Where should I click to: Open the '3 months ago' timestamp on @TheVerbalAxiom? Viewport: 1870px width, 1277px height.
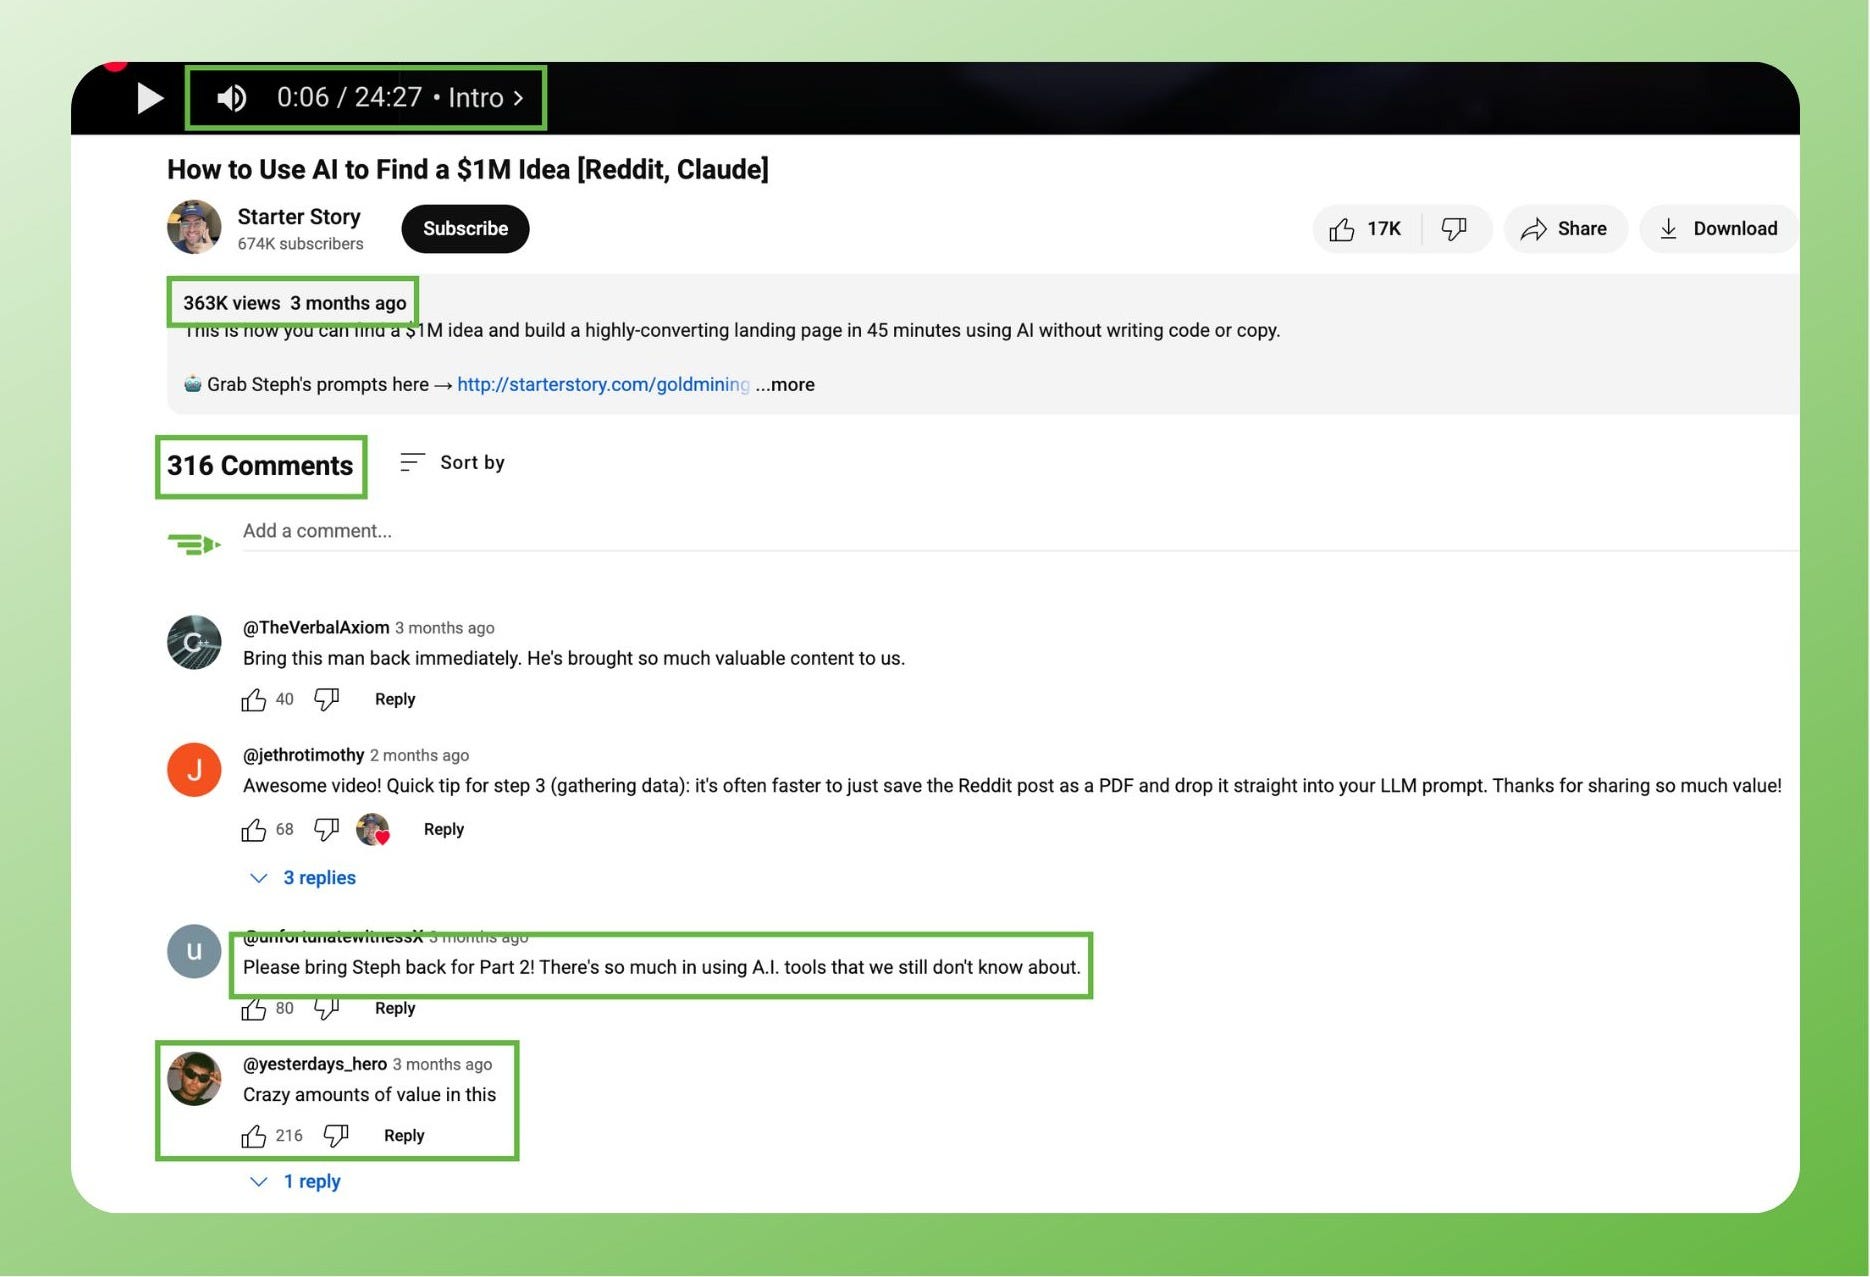(444, 628)
